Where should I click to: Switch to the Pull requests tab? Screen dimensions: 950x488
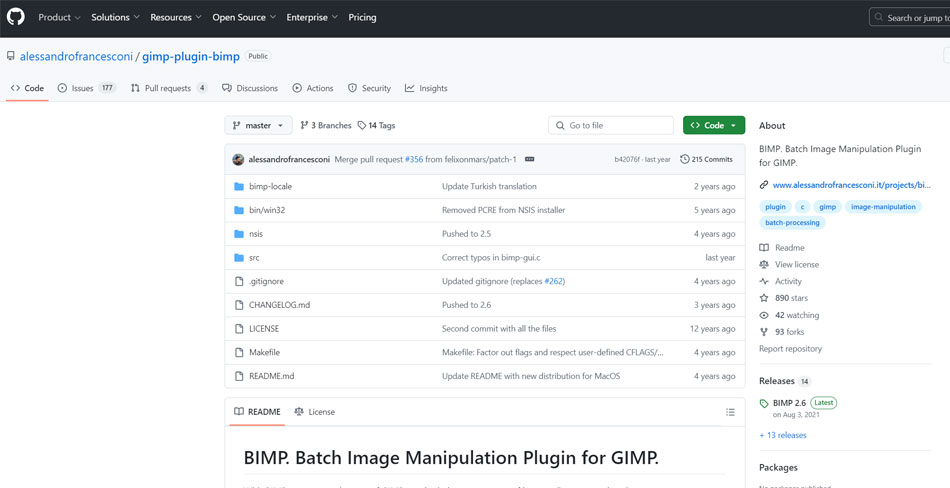(x=168, y=88)
